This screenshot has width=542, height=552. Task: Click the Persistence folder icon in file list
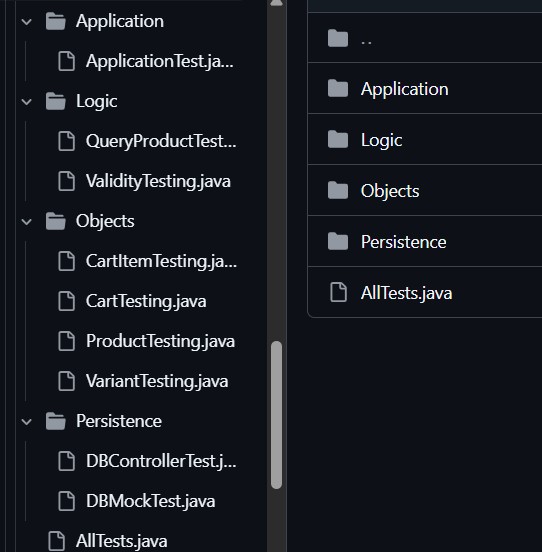point(338,242)
